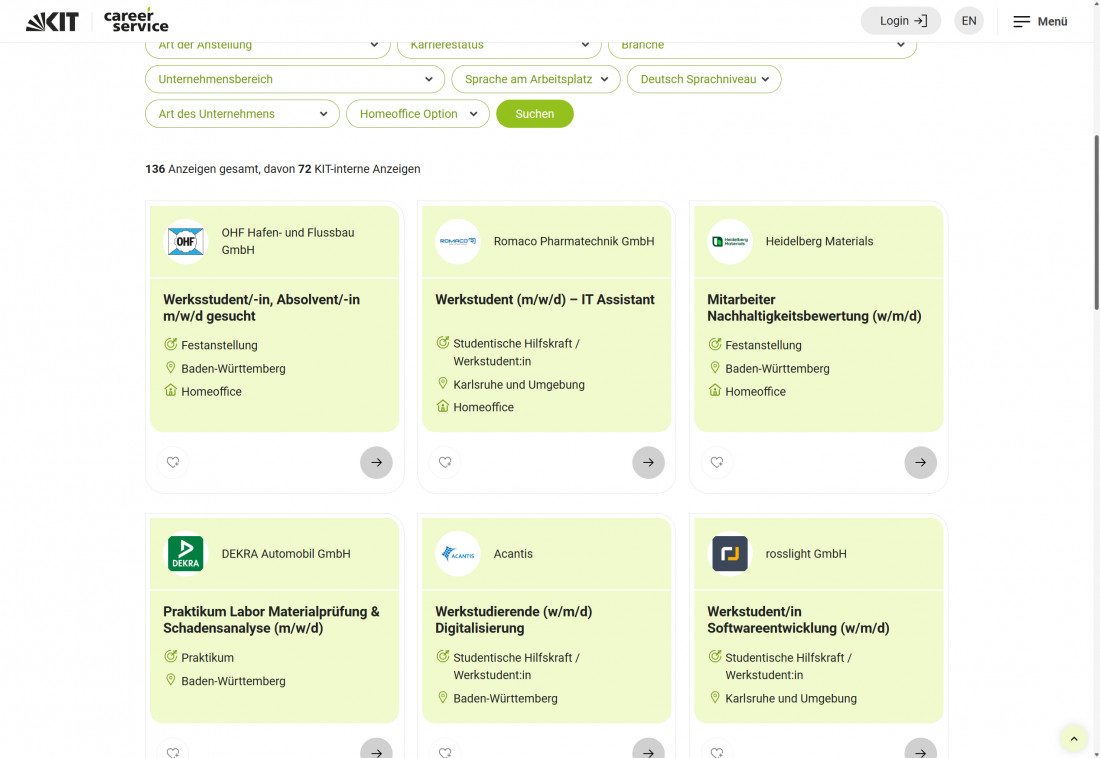This screenshot has height=758, width=1100.
Task: Open the Sprache am Arbeitsplatz dropdown
Action: click(x=536, y=79)
